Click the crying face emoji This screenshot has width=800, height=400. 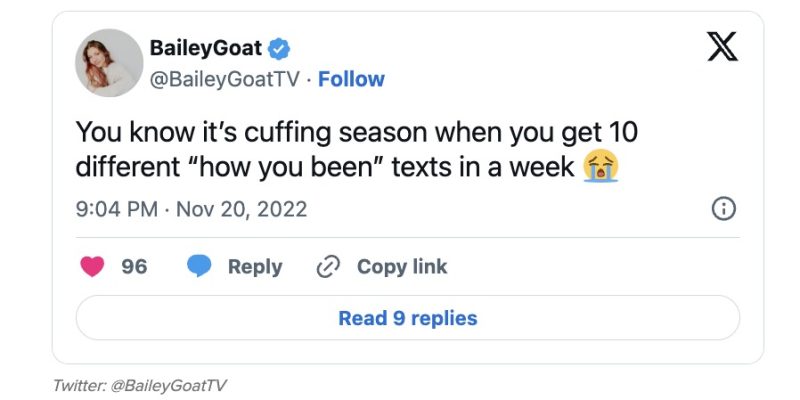click(x=602, y=166)
